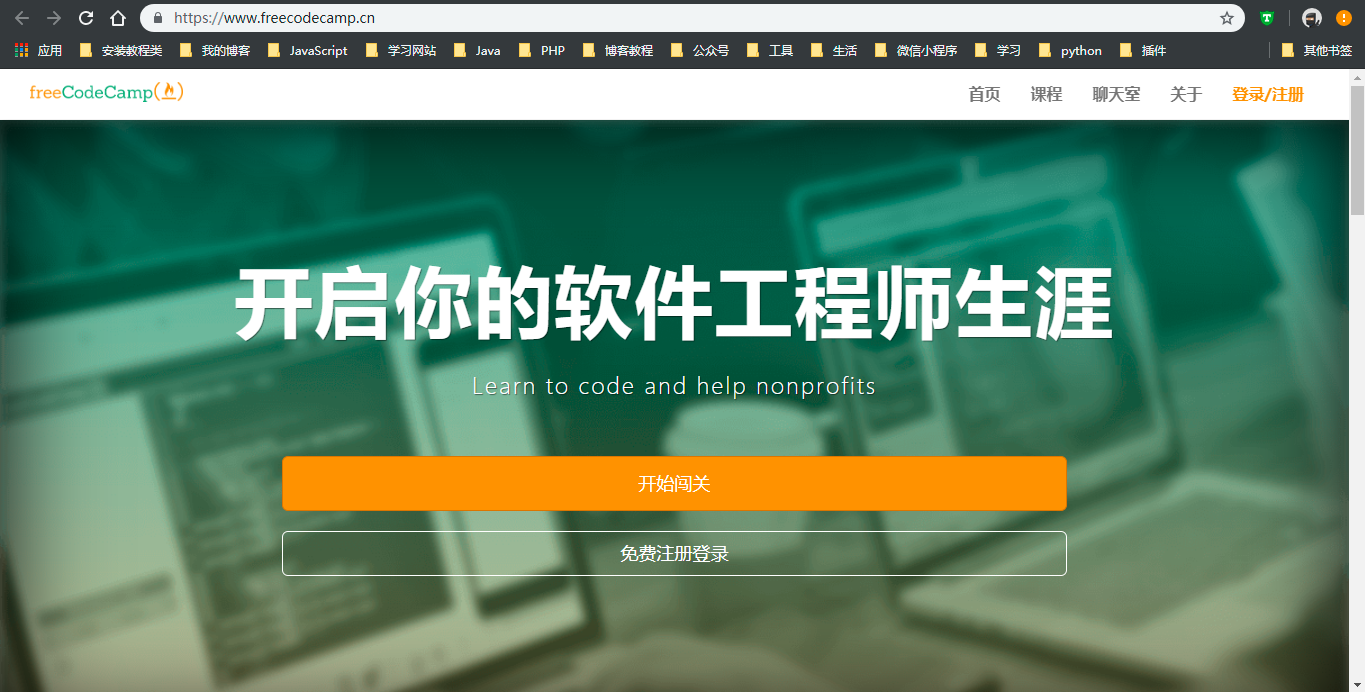Image resolution: width=1365 pixels, height=692 pixels.
Task: Open the 学习网站 bookmark folder
Action: point(401,50)
